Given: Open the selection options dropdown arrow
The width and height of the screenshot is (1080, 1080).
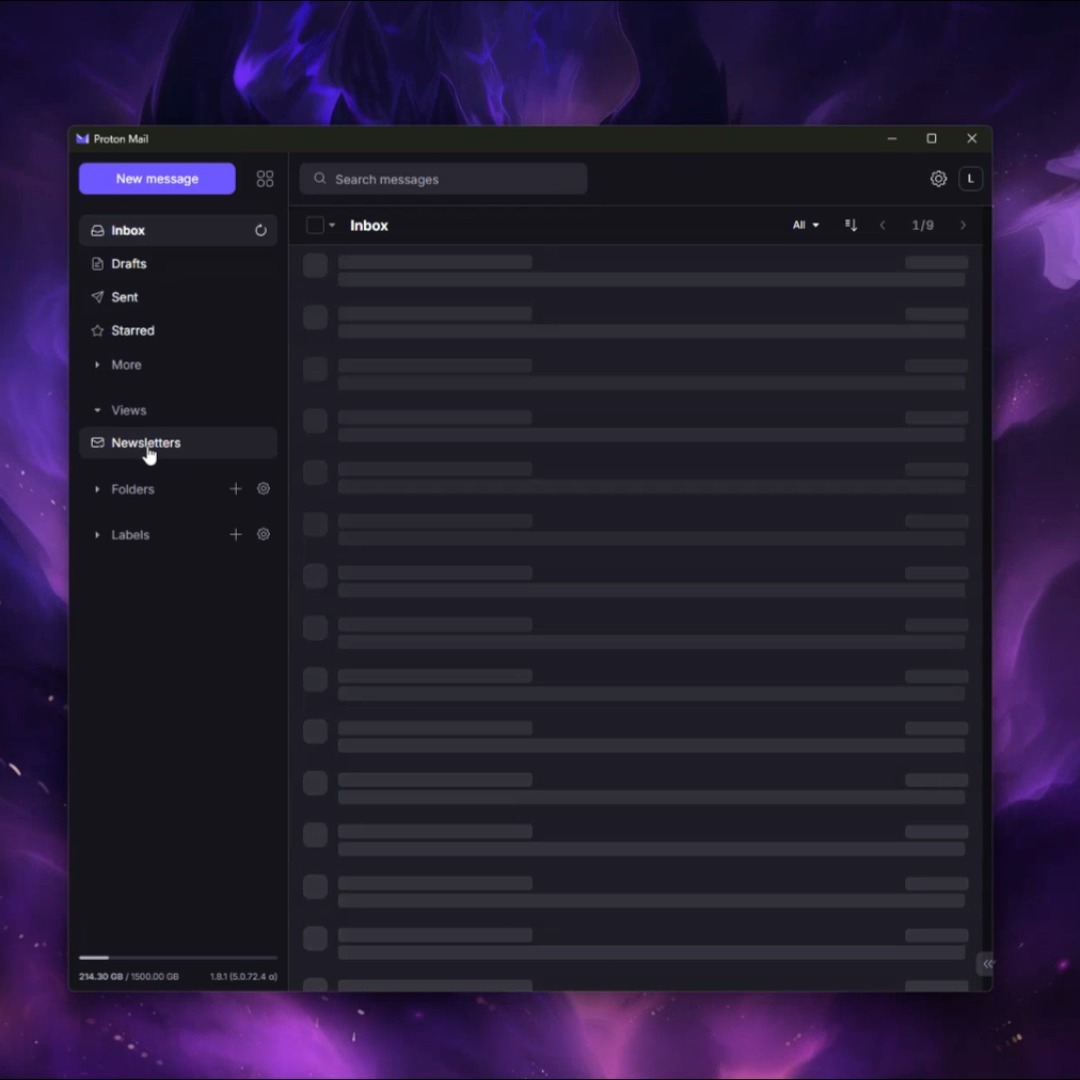Looking at the screenshot, I should 332,225.
